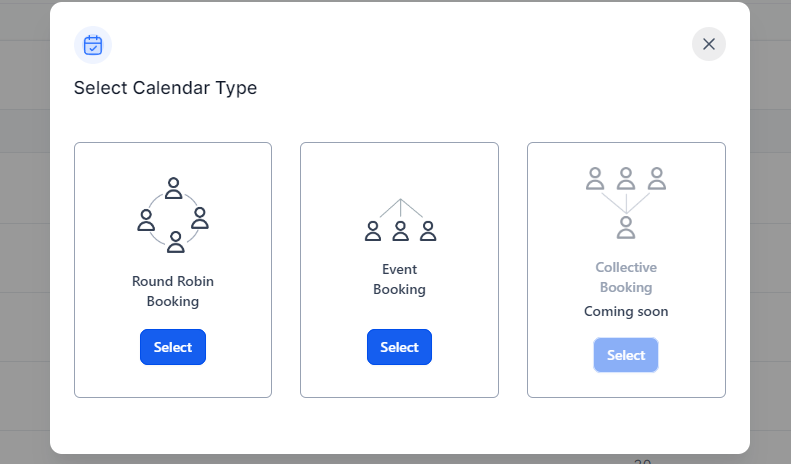Click the Event Booking label text
Screen dimensions: 791x464
[399, 279]
